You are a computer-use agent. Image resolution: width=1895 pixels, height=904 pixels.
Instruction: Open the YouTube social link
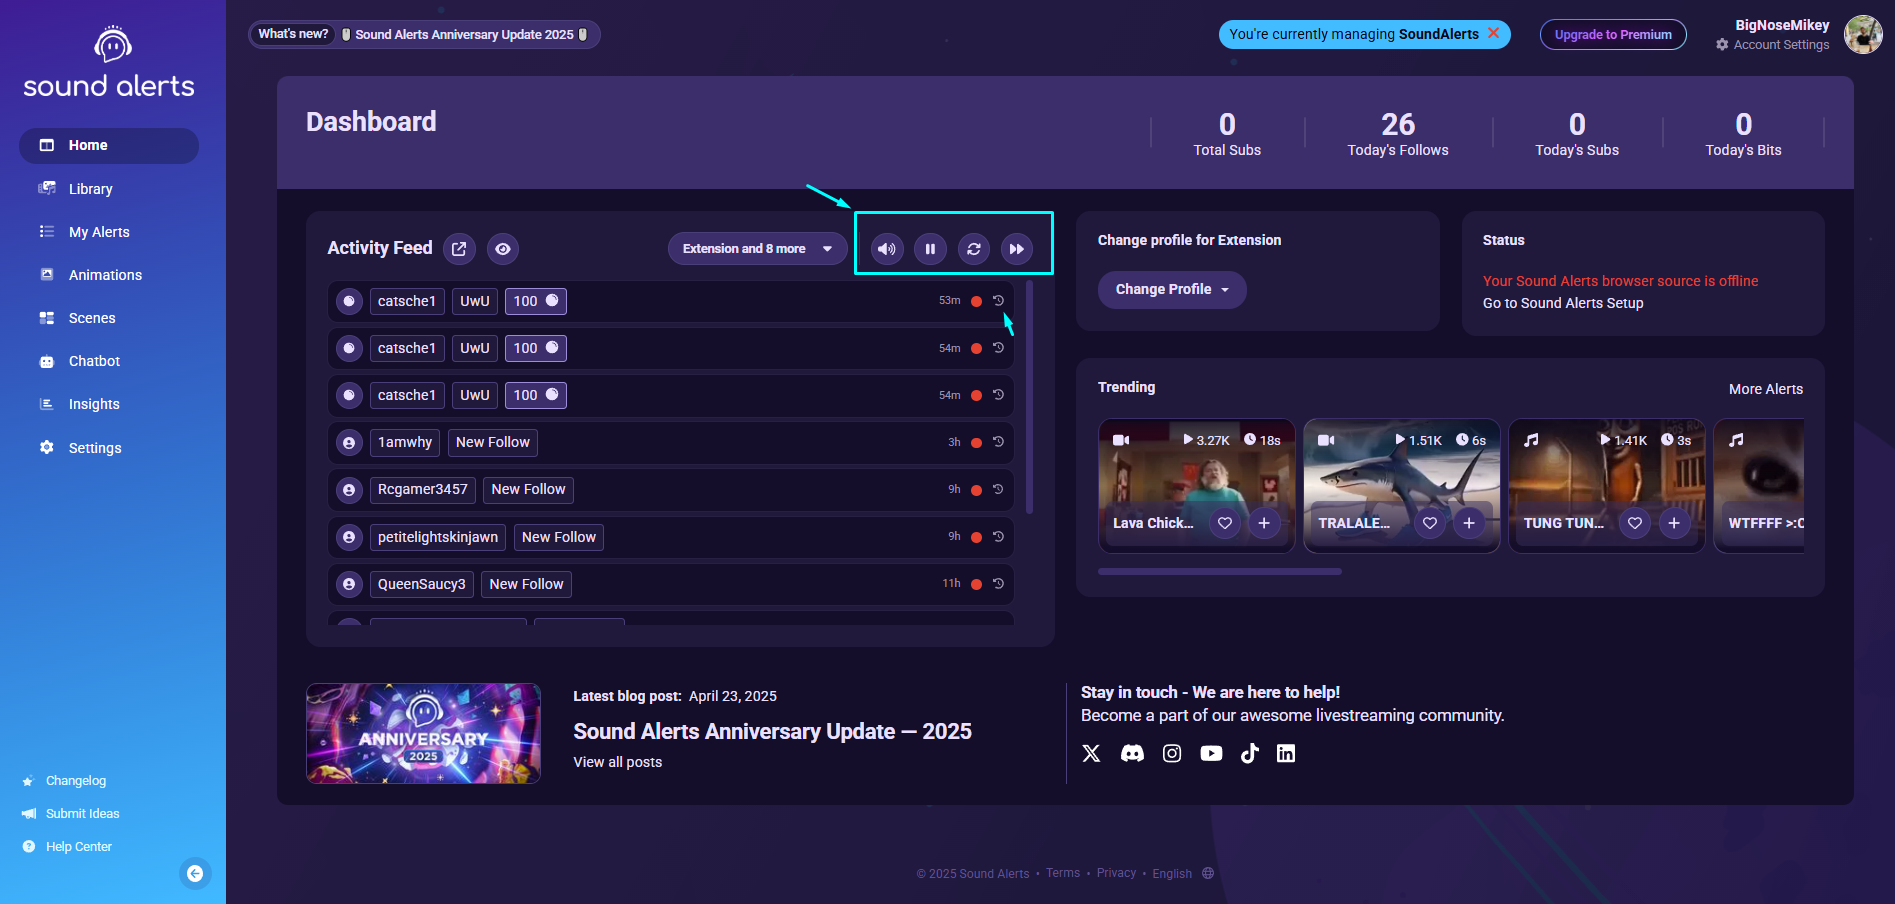pos(1211,754)
